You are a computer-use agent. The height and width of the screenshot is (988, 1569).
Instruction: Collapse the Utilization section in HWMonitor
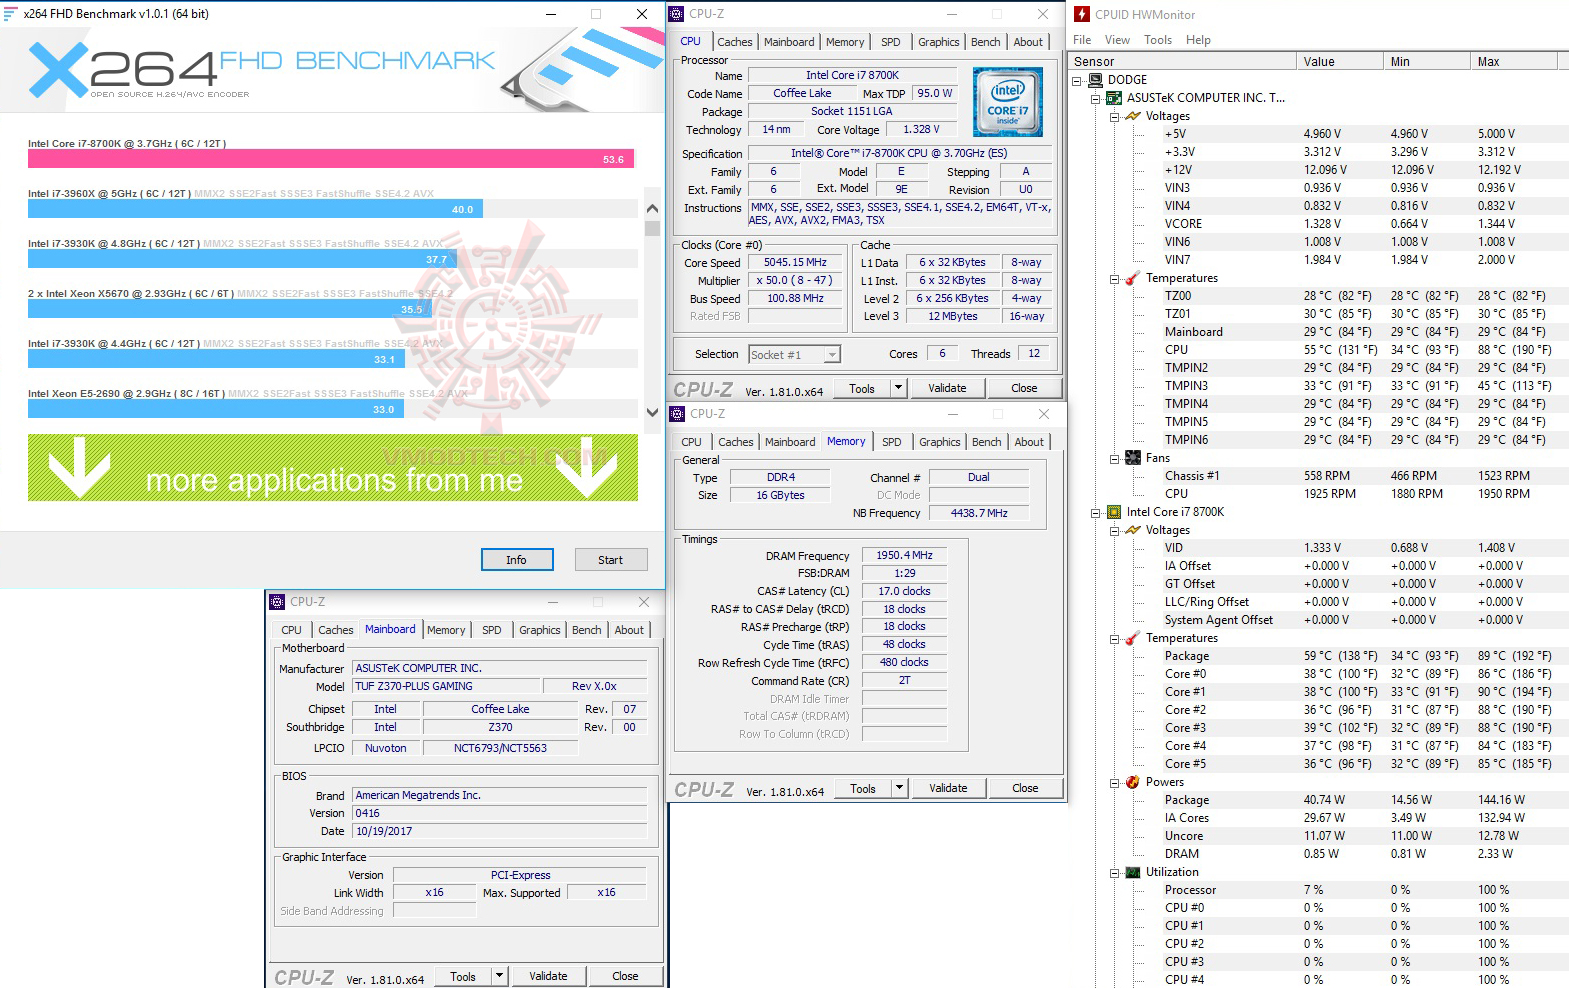tap(1115, 873)
